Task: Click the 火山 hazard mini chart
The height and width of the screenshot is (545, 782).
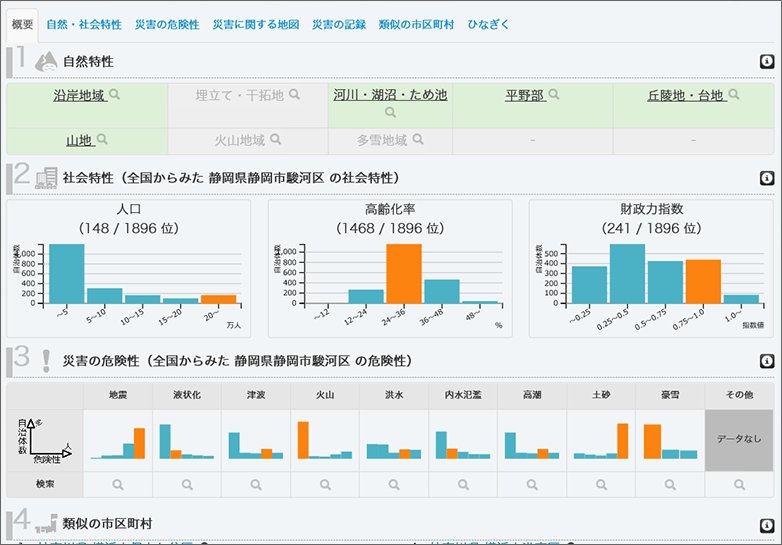Action: 324,439
